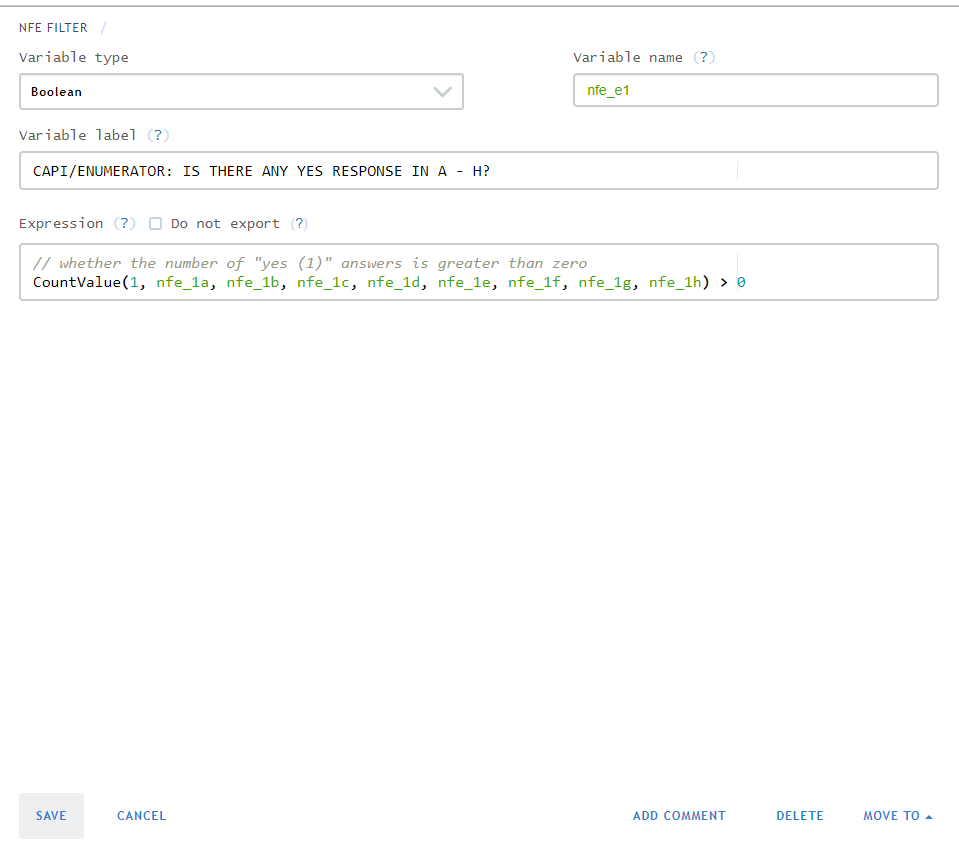Click help icon beside Variable label
This screenshot has width=959, height=847.
[159, 136]
